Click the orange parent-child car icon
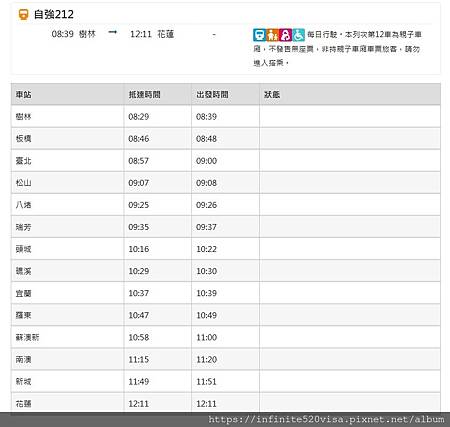 coord(272,35)
